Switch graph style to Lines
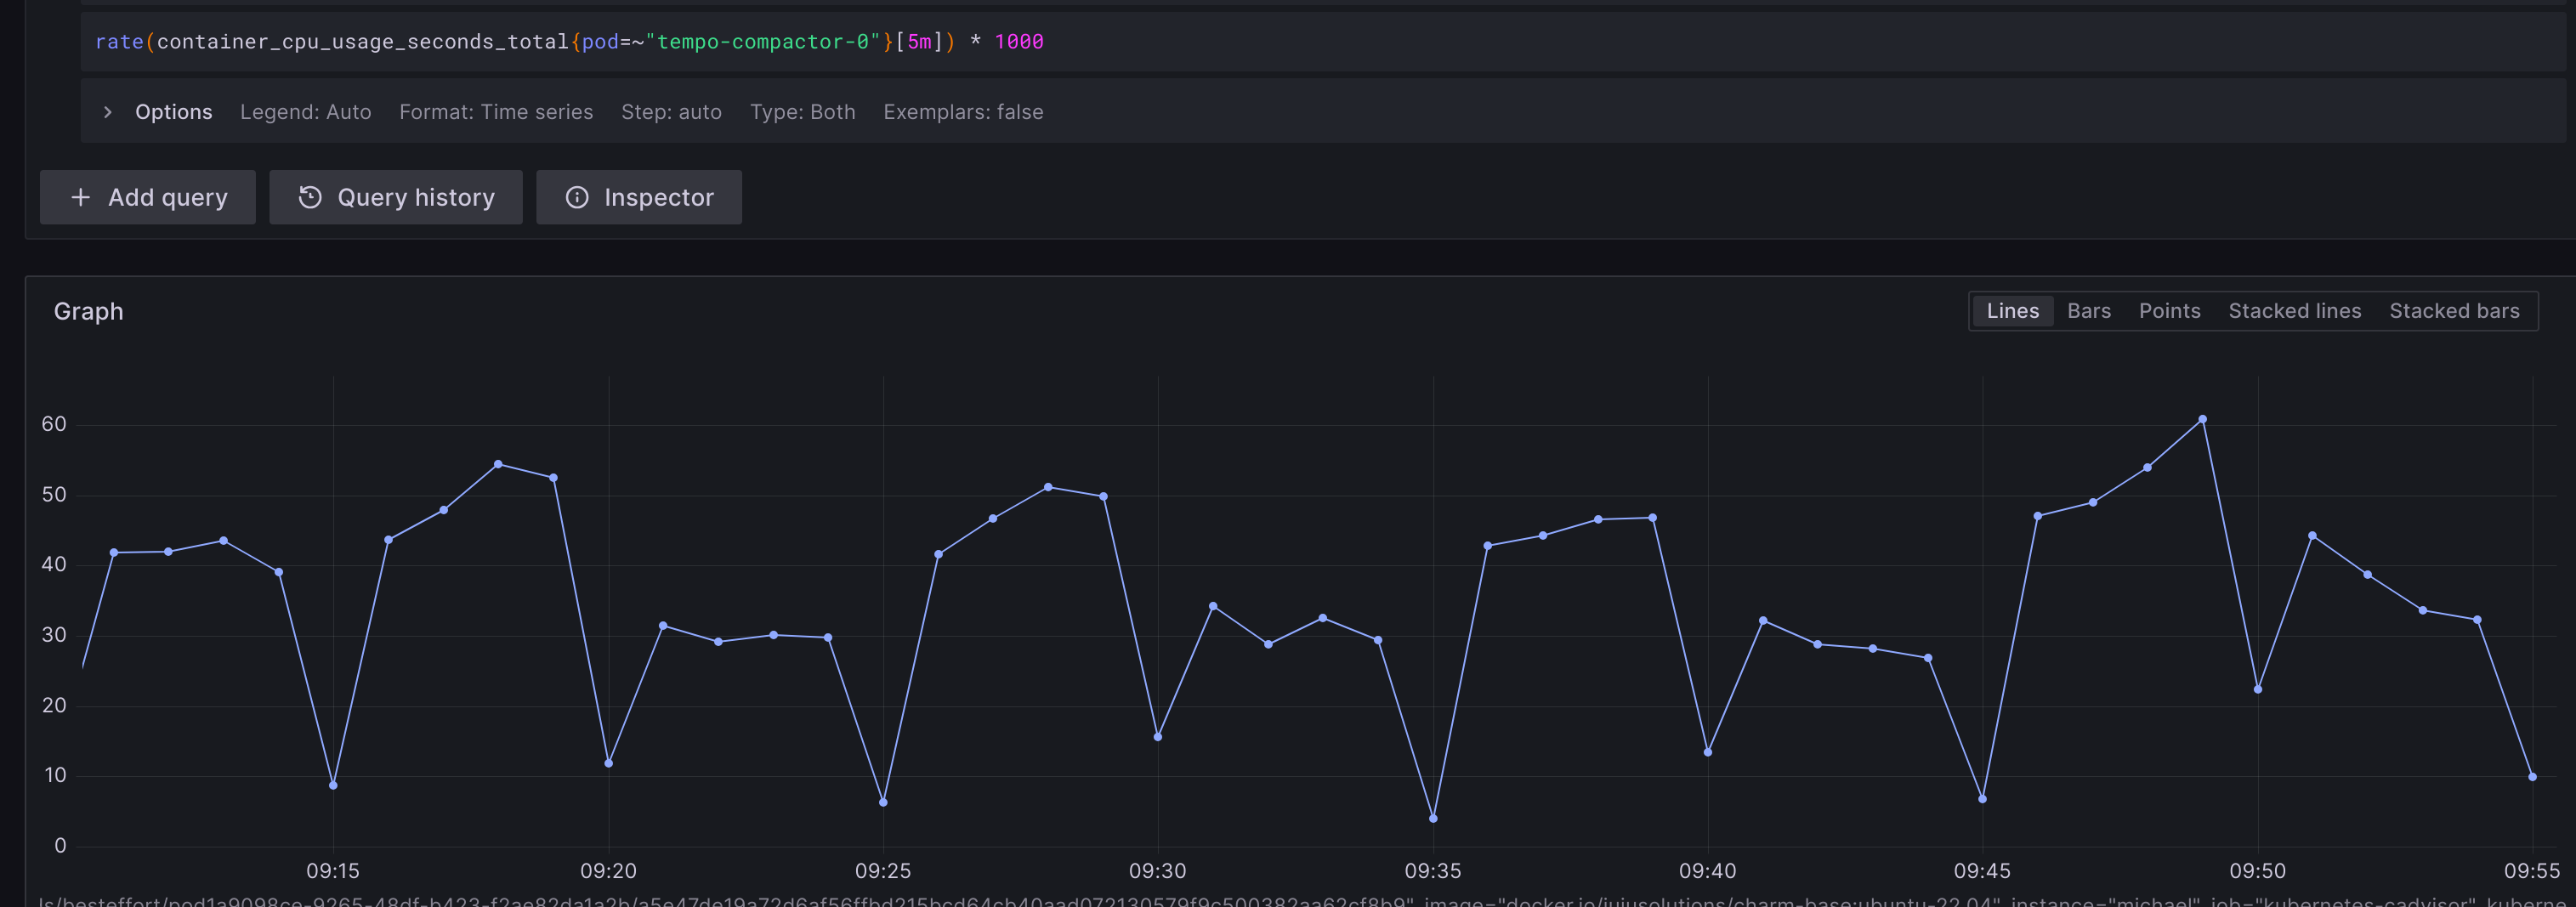 tap(2012, 311)
